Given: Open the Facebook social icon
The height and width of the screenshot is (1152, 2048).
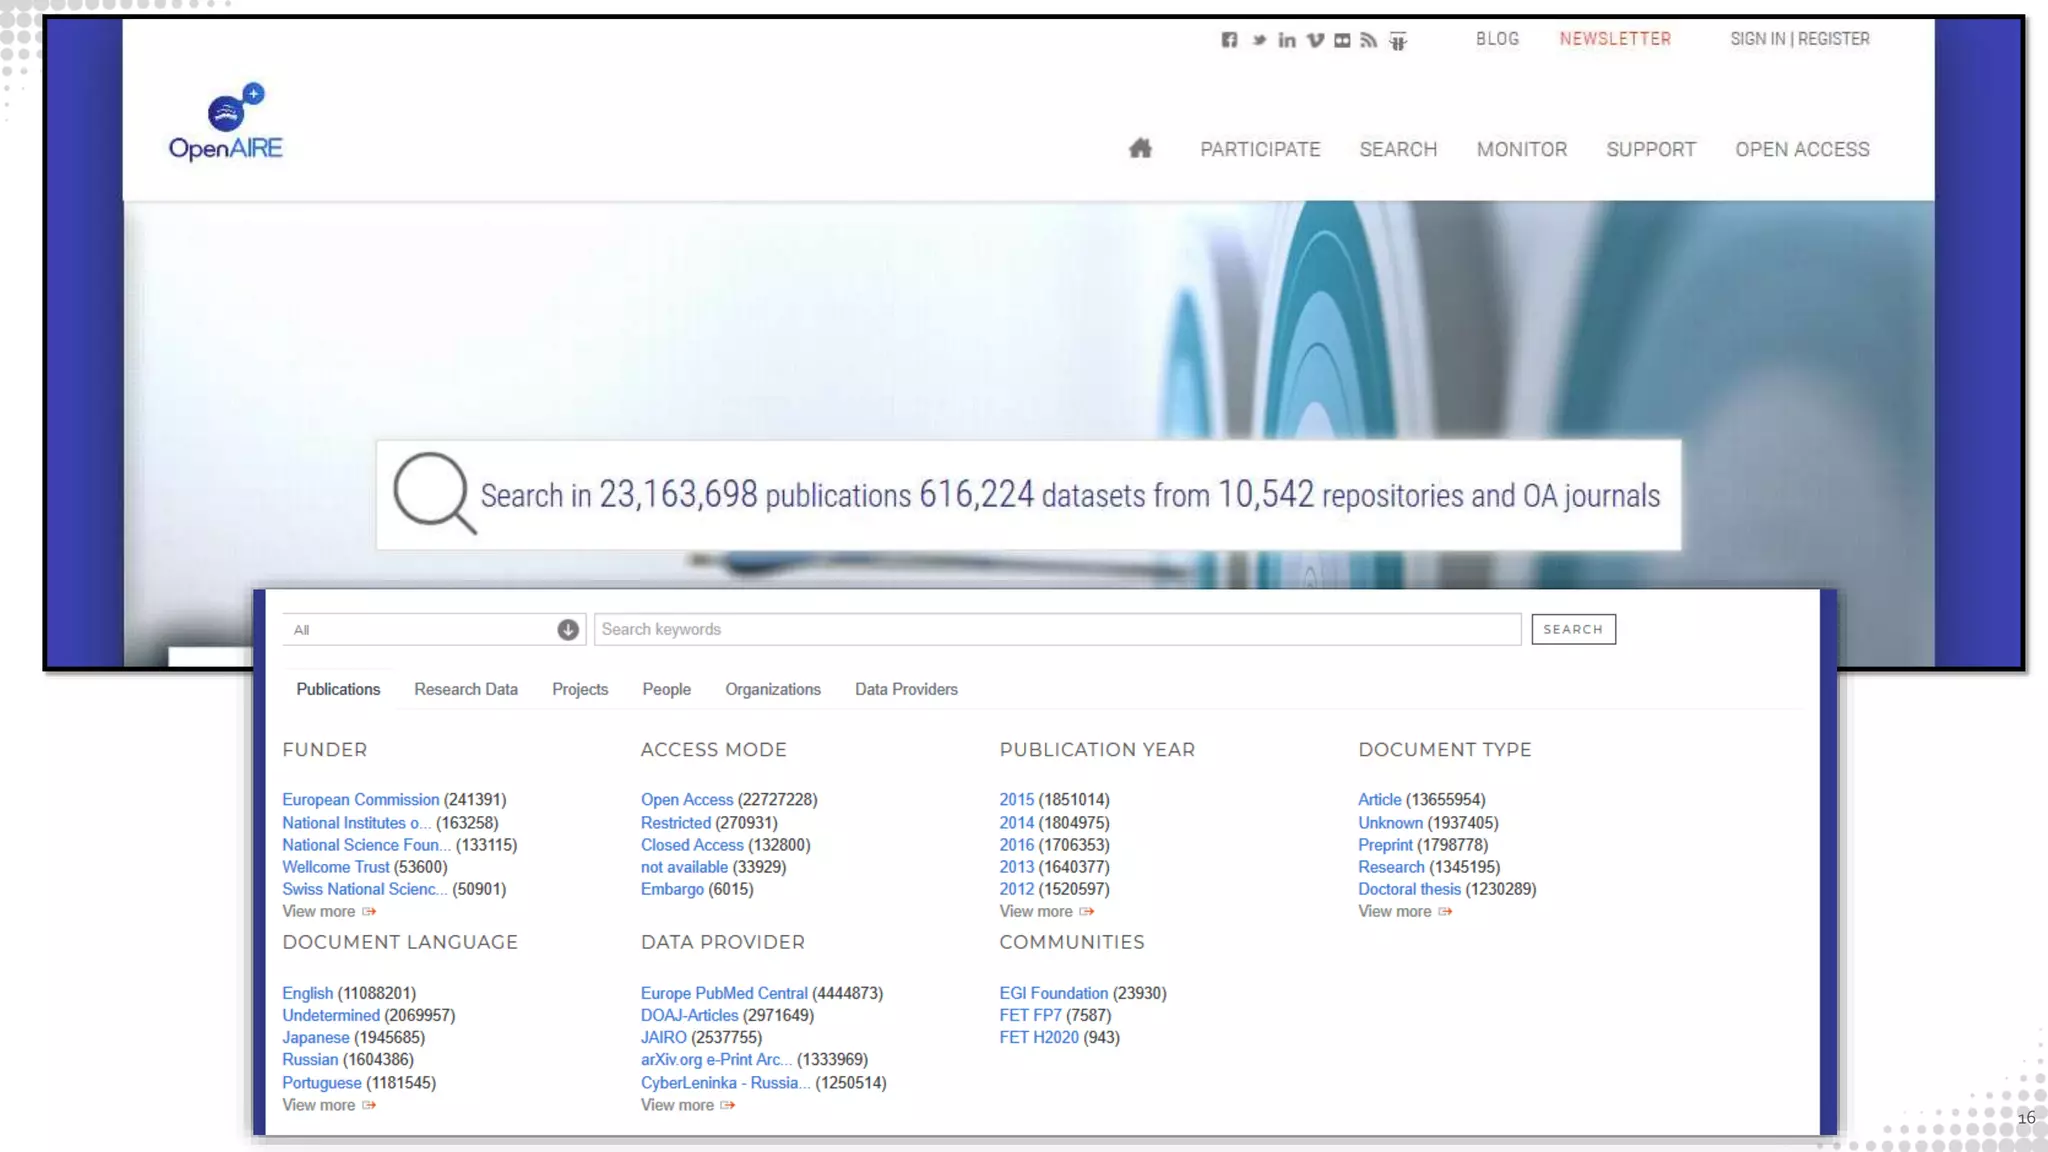Looking at the screenshot, I should (1229, 40).
